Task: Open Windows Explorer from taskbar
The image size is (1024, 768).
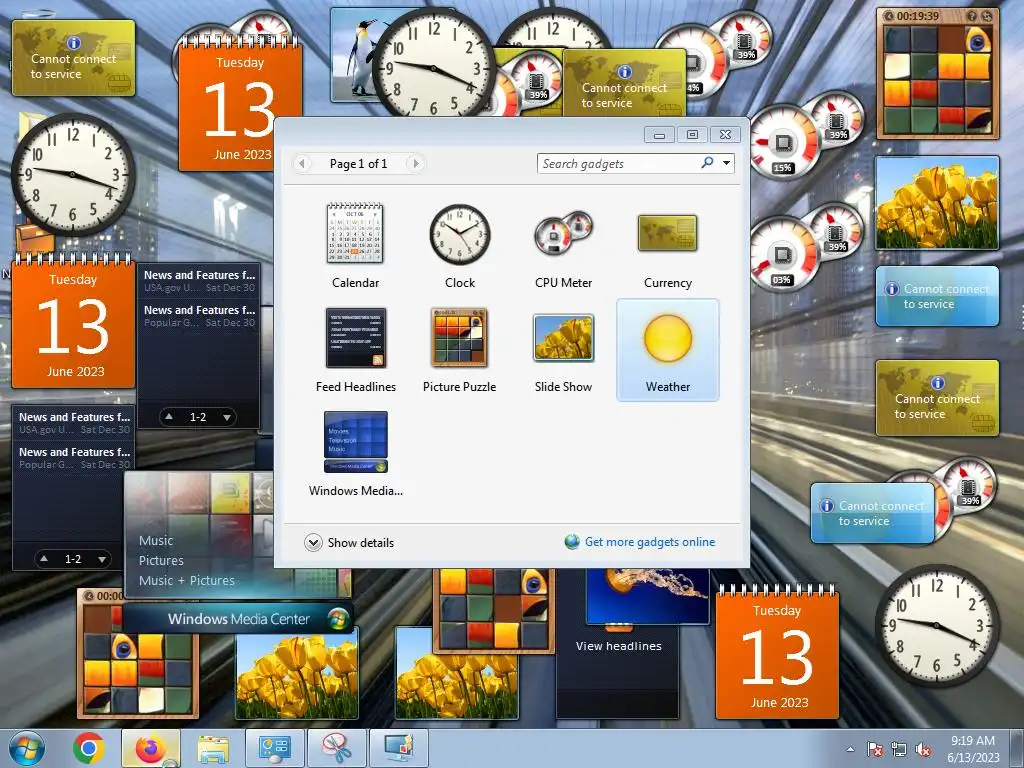Action: click(213, 748)
